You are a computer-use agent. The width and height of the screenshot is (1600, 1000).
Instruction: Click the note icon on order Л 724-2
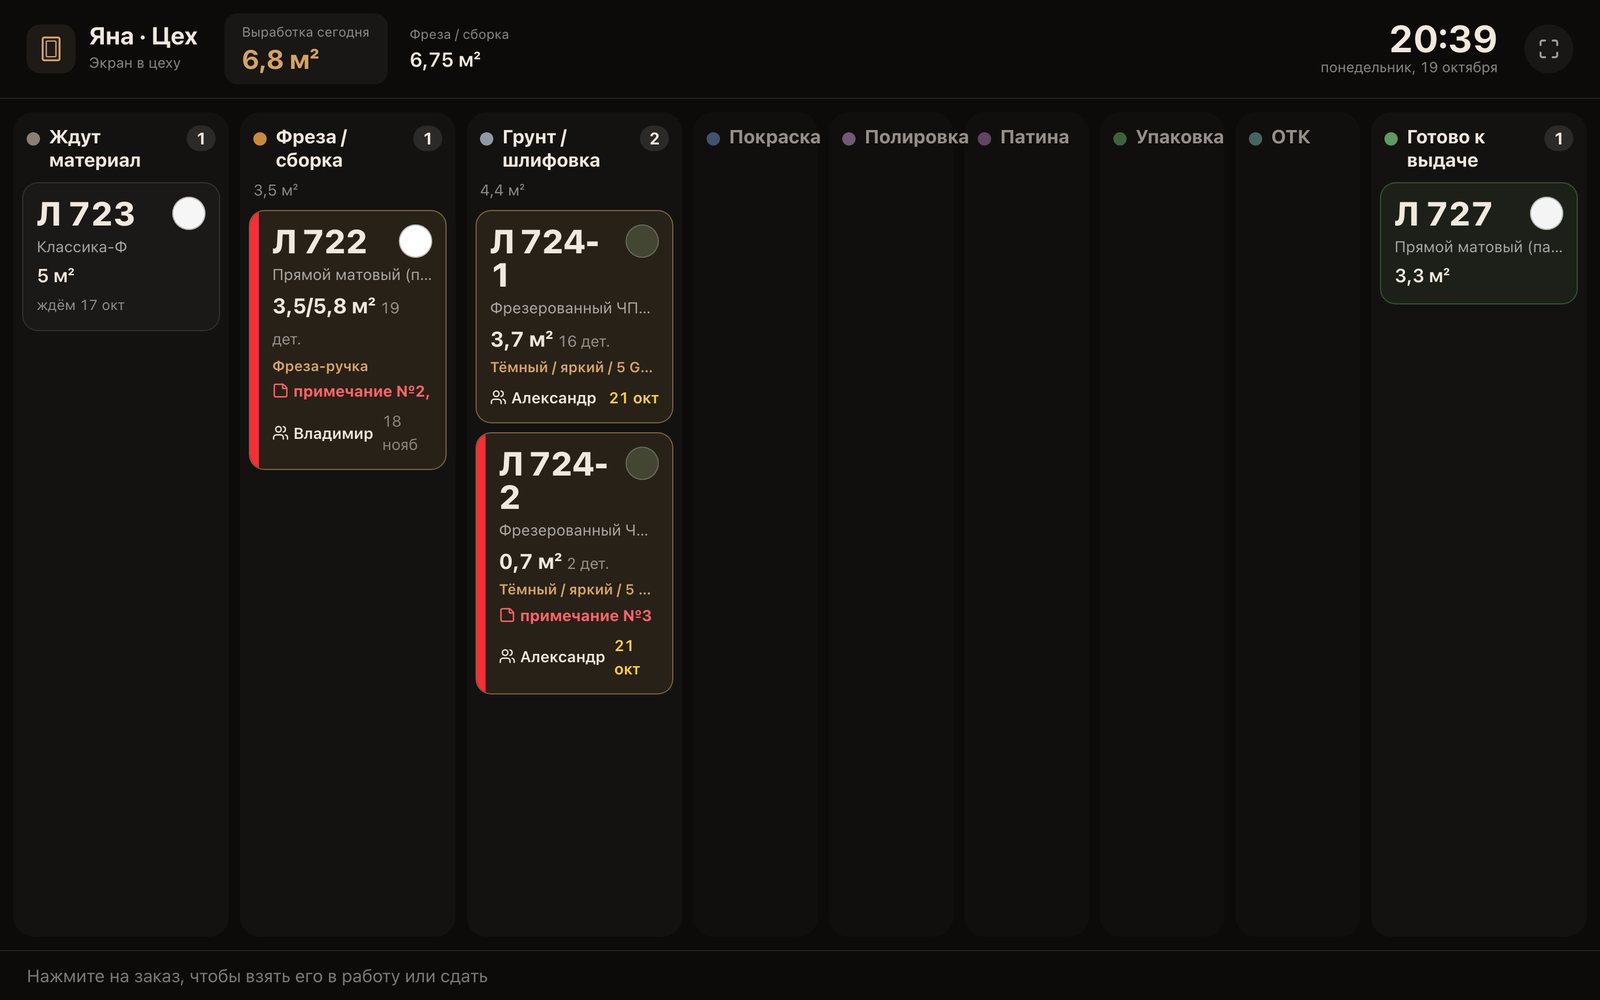[507, 615]
